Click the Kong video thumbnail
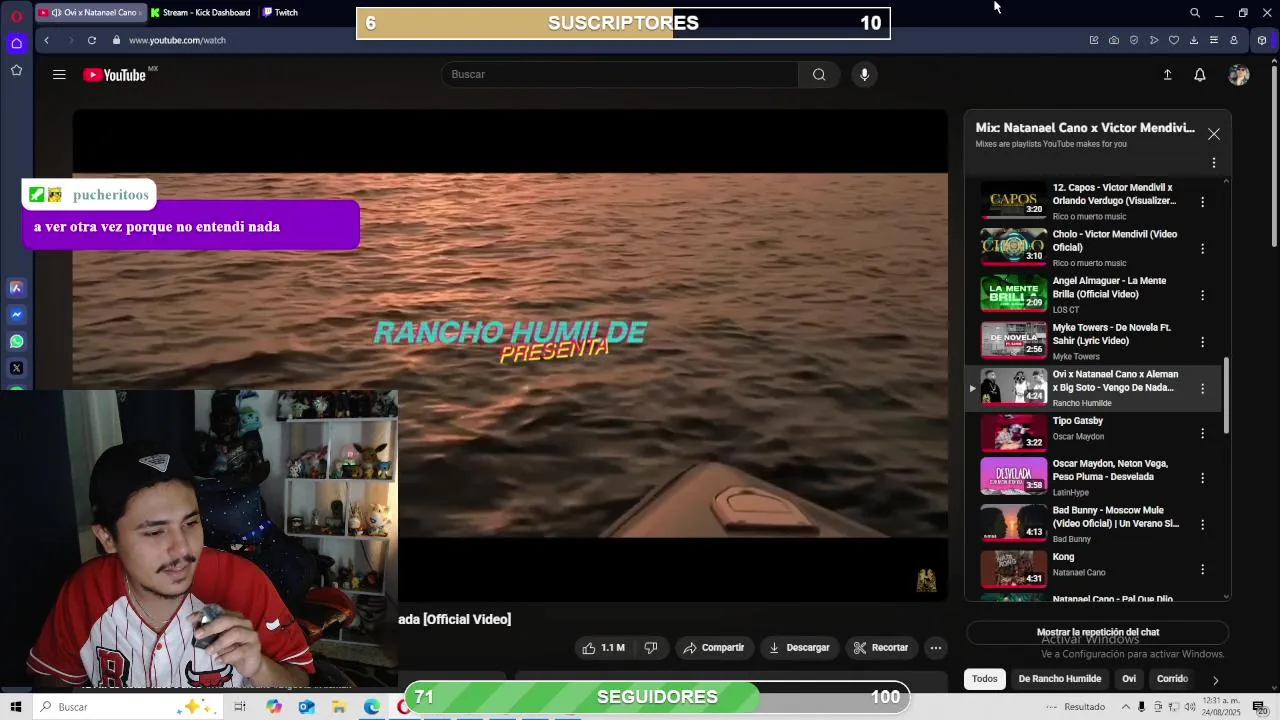The width and height of the screenshot is (1280, 720). coord(1014,568)
